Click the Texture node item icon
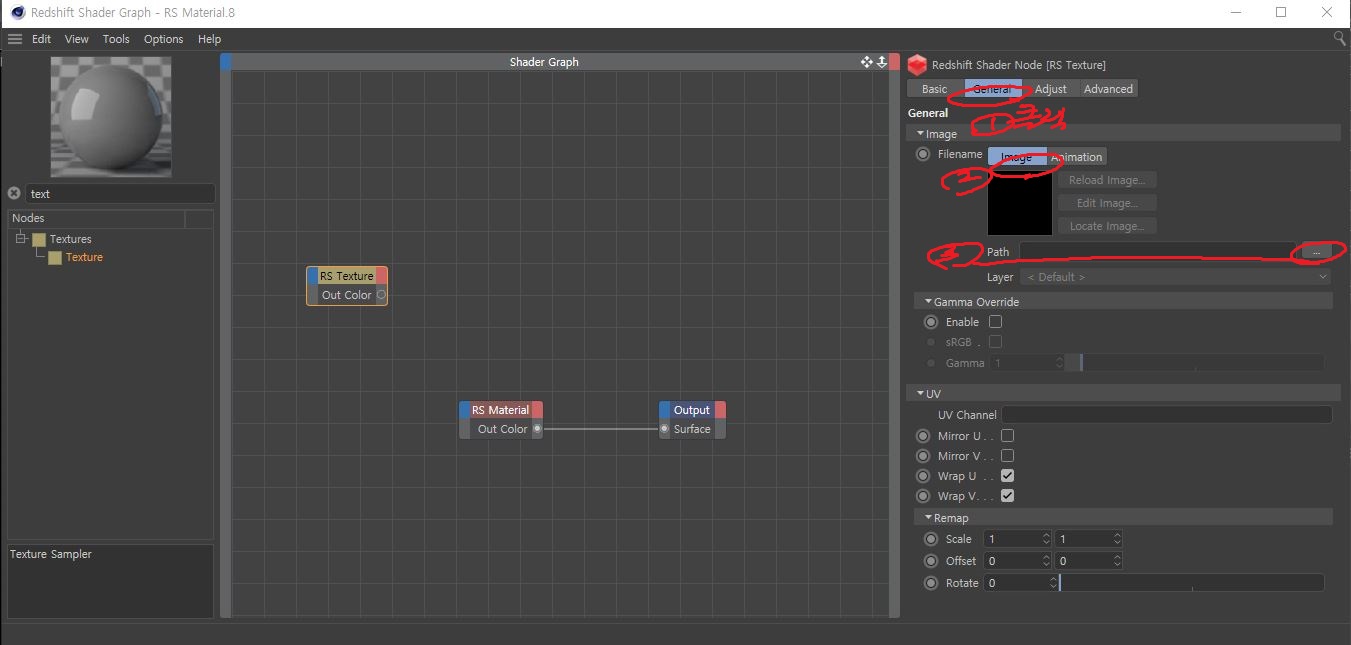 point(55,257)
